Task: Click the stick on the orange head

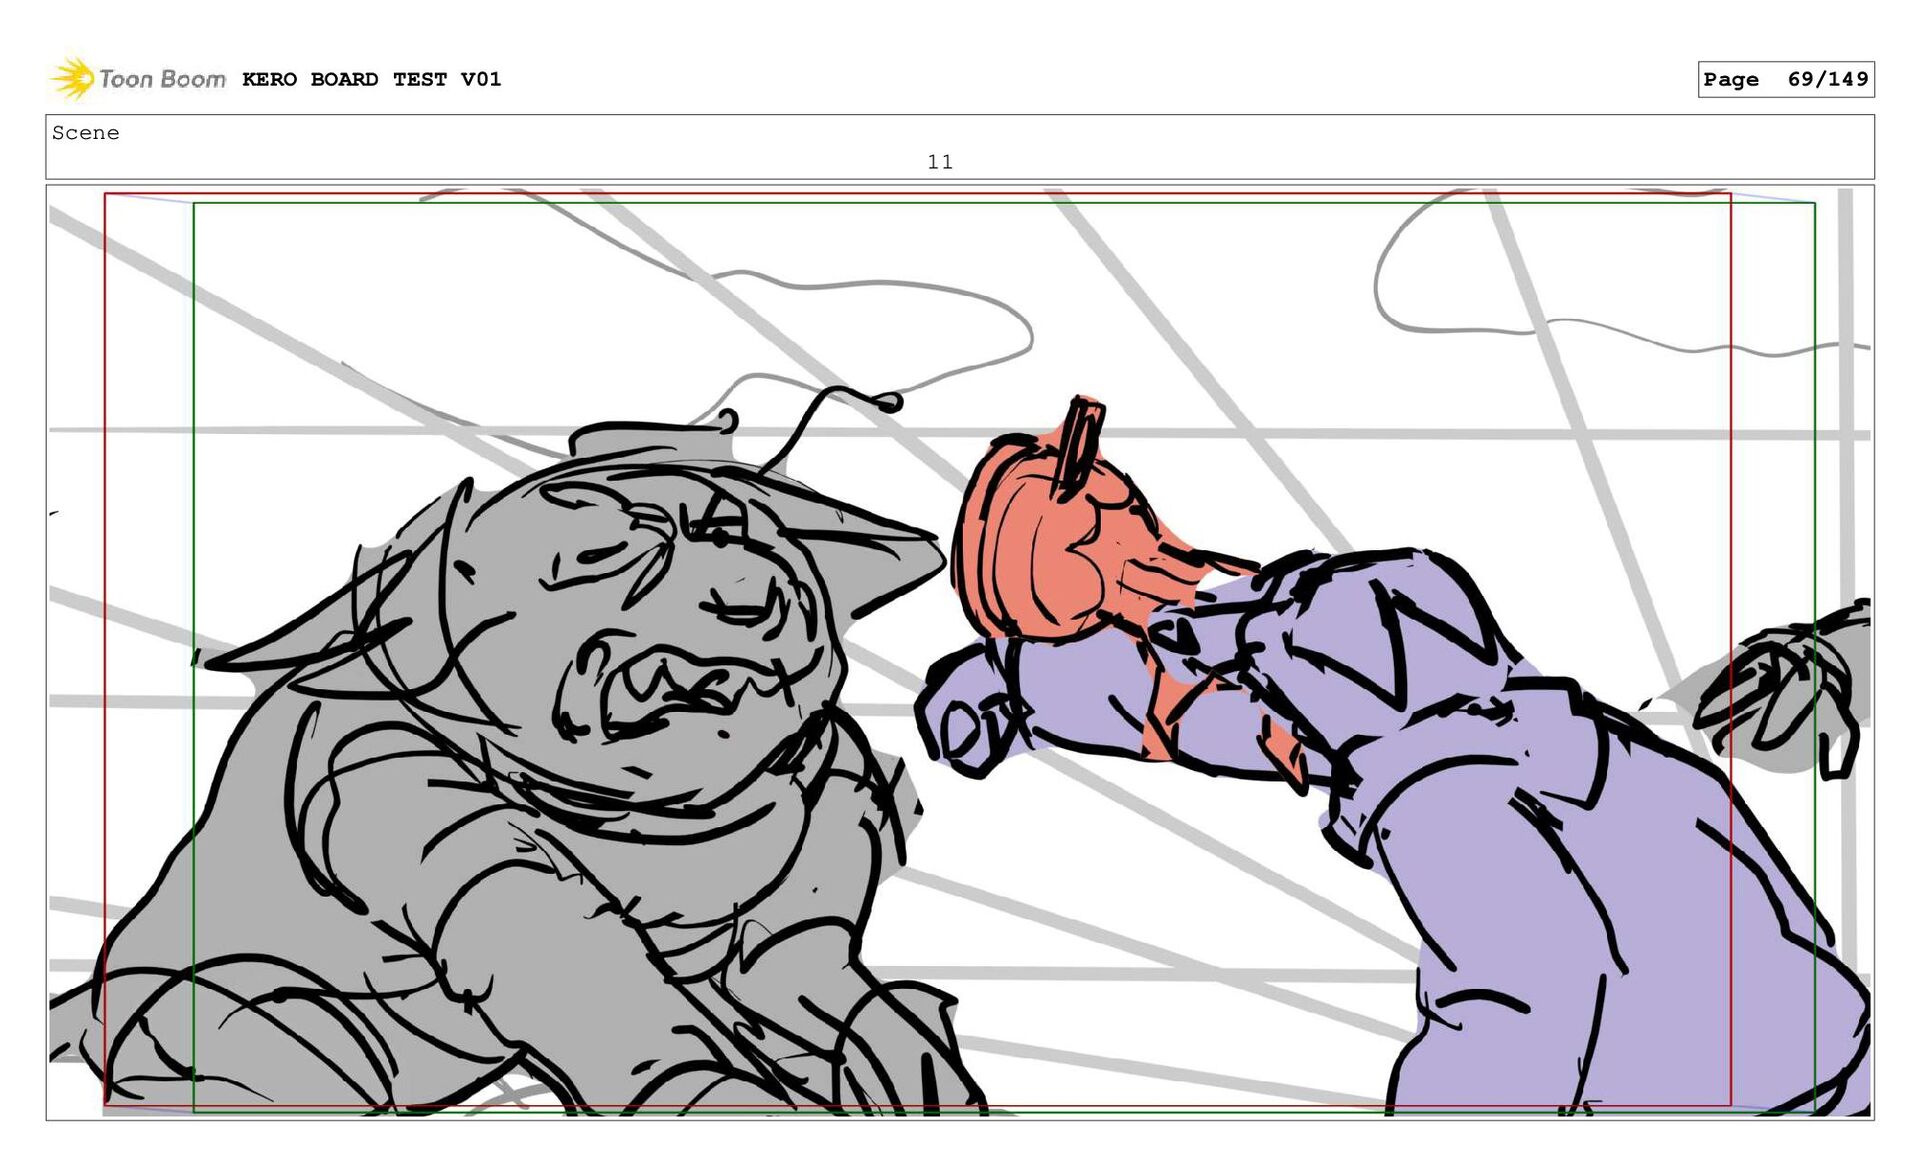Action: [x=1080, y=445]
